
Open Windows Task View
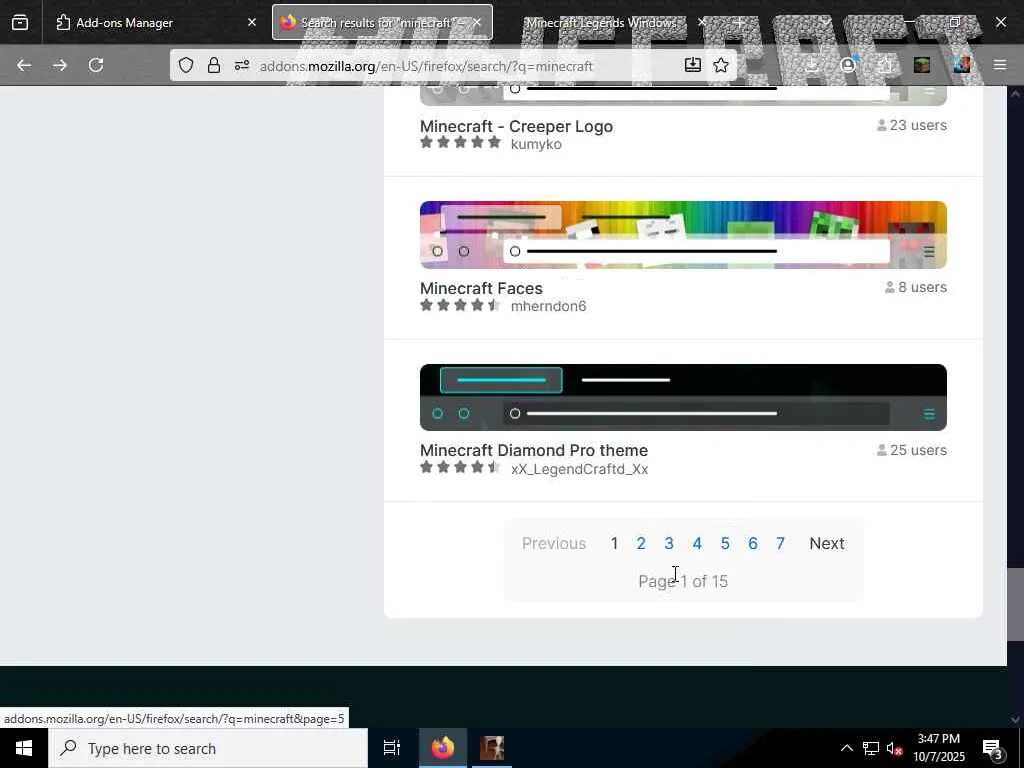[x=392, y=748]
